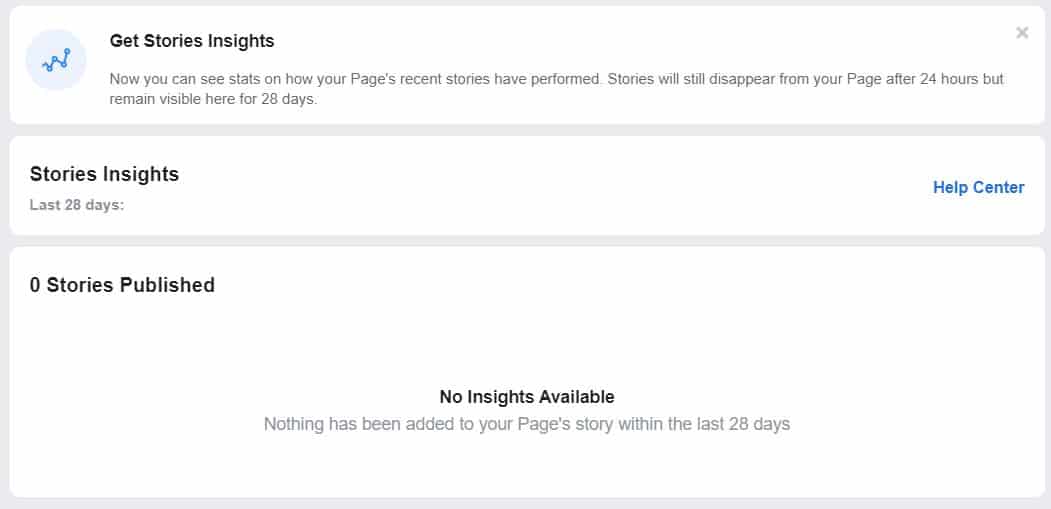Image resolution: width=1051 pixels, height=509 pixels.
Task: Click the word 'Published' in stories count heading
Action: click(x=167, y=285)
